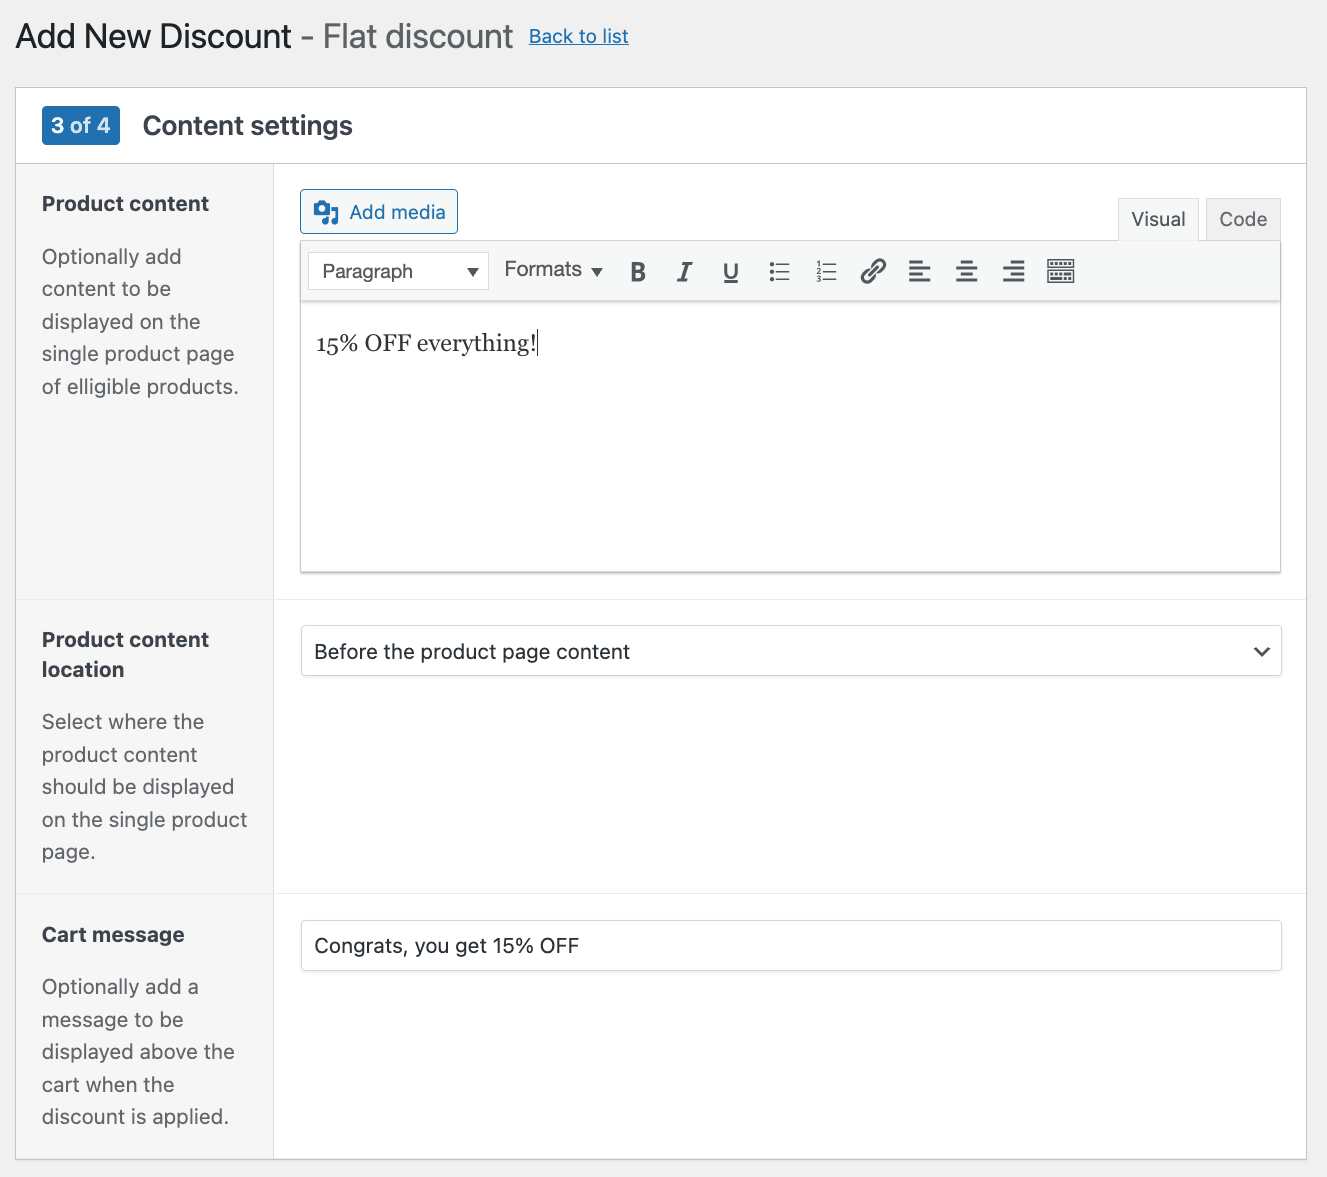
Task: Apply italic formatting
Action: (x=684, y=272)
